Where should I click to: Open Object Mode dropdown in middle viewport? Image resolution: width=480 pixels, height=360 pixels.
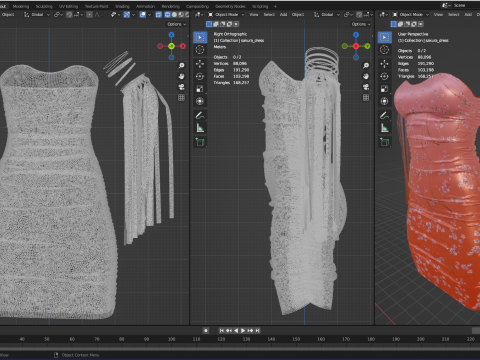(226, 15)
